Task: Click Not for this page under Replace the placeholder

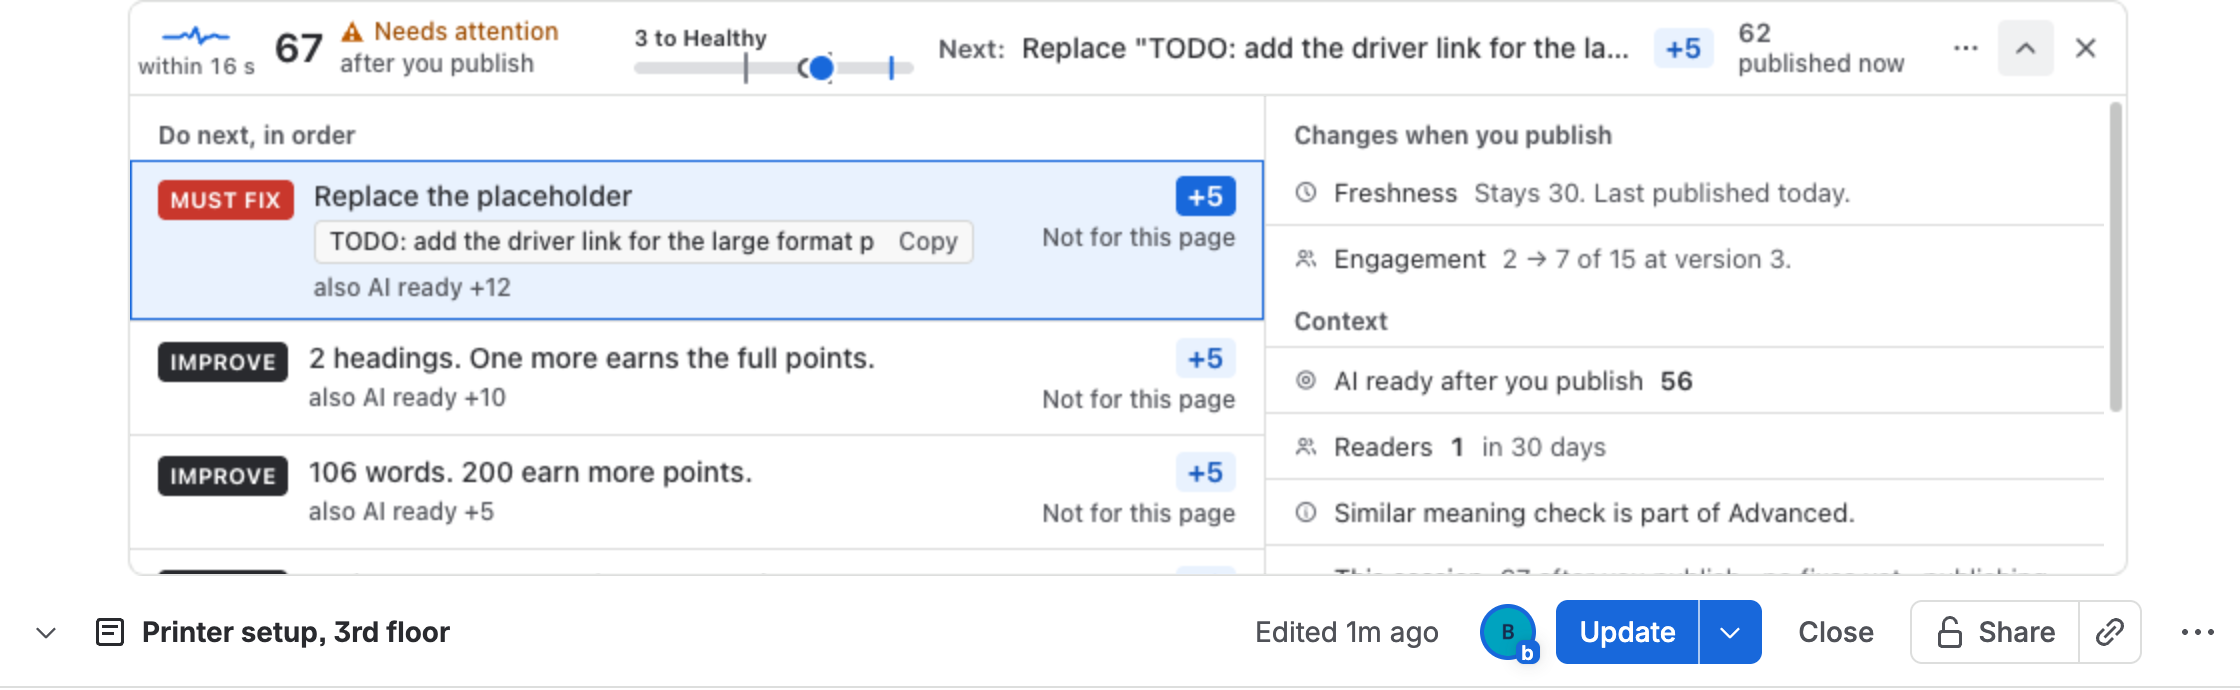Action: point(1138,238)
